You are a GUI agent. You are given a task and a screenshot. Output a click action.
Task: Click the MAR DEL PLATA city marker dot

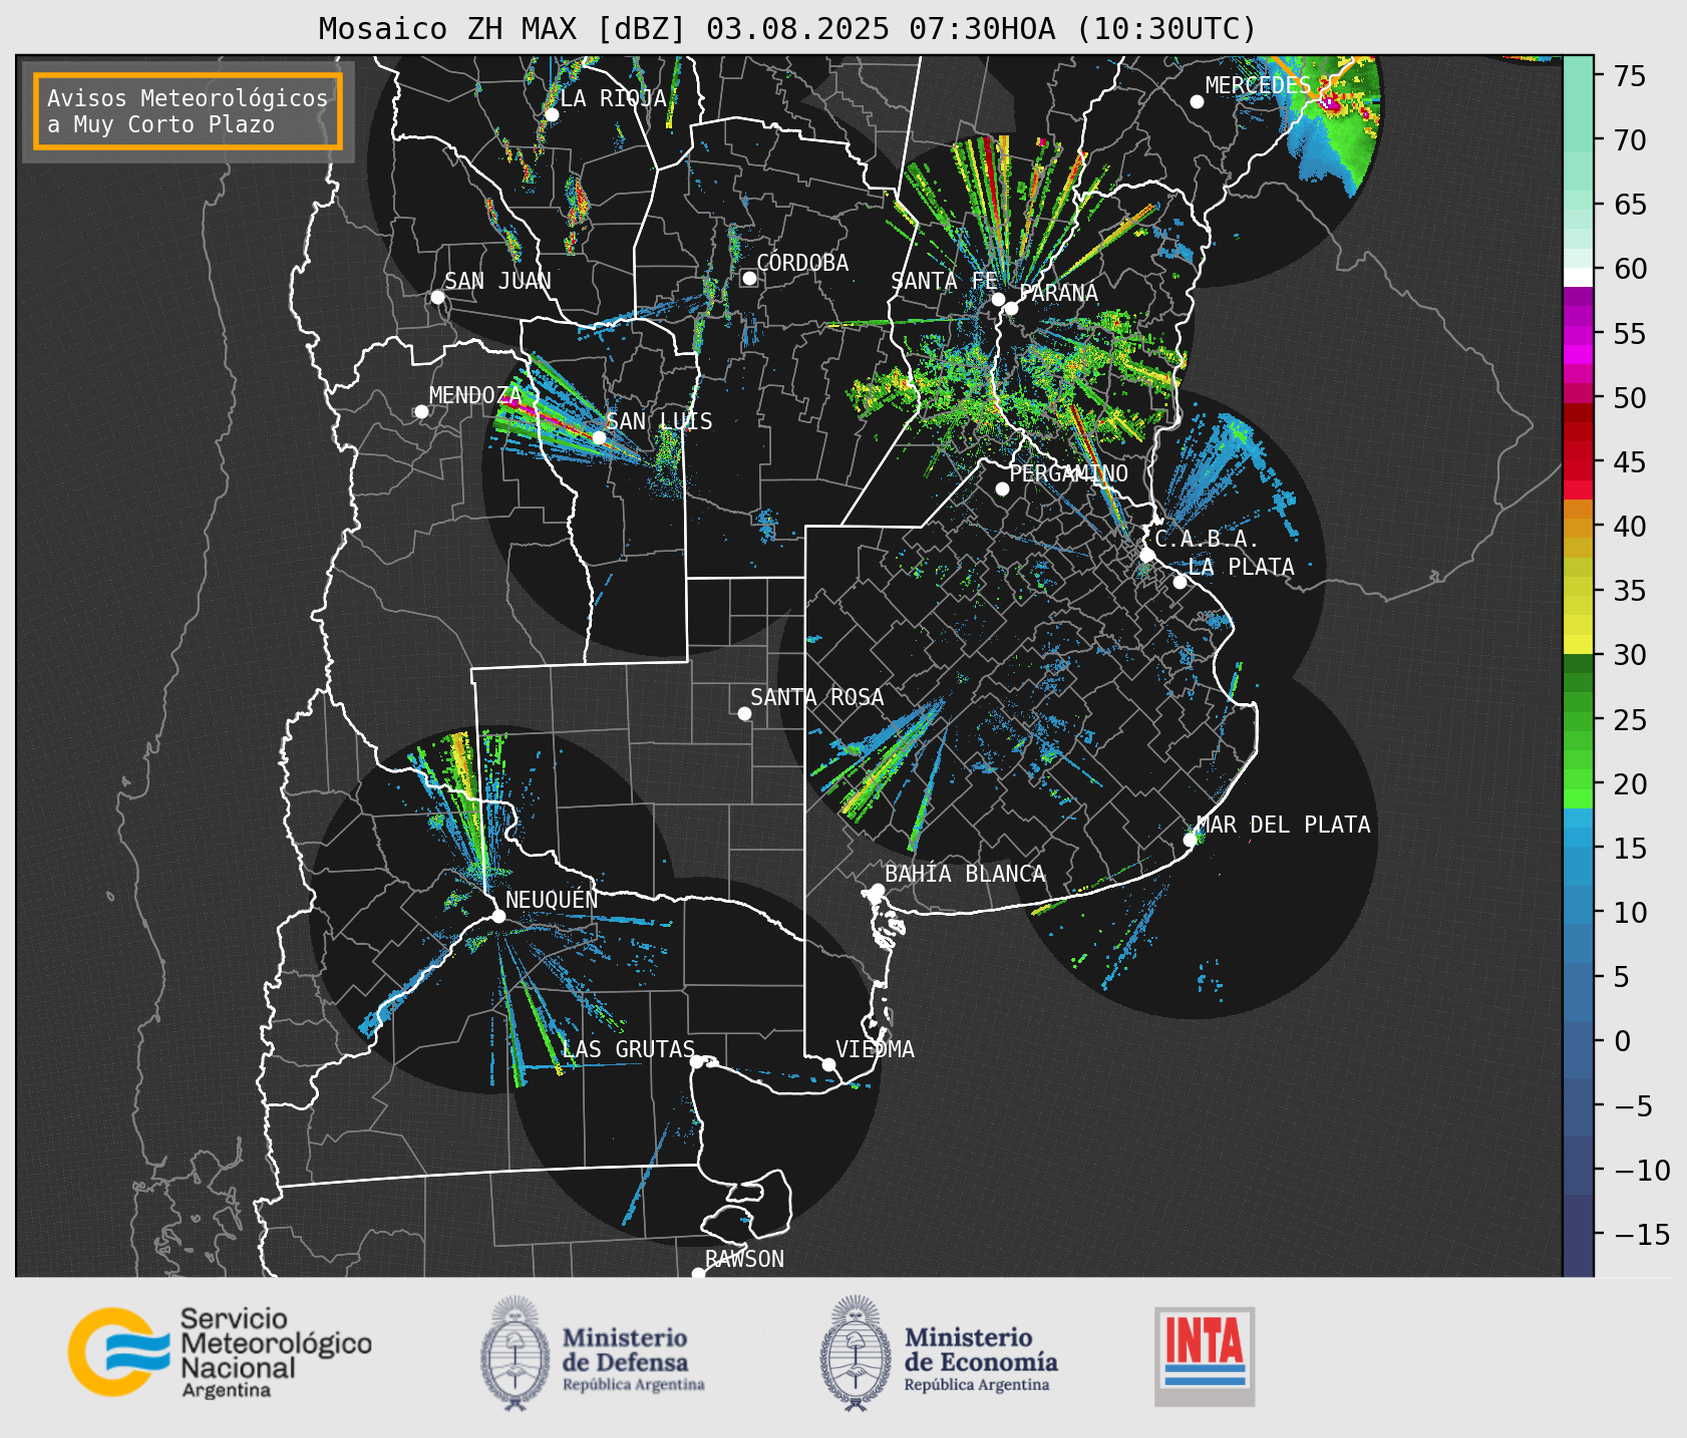pos(1190,840)
